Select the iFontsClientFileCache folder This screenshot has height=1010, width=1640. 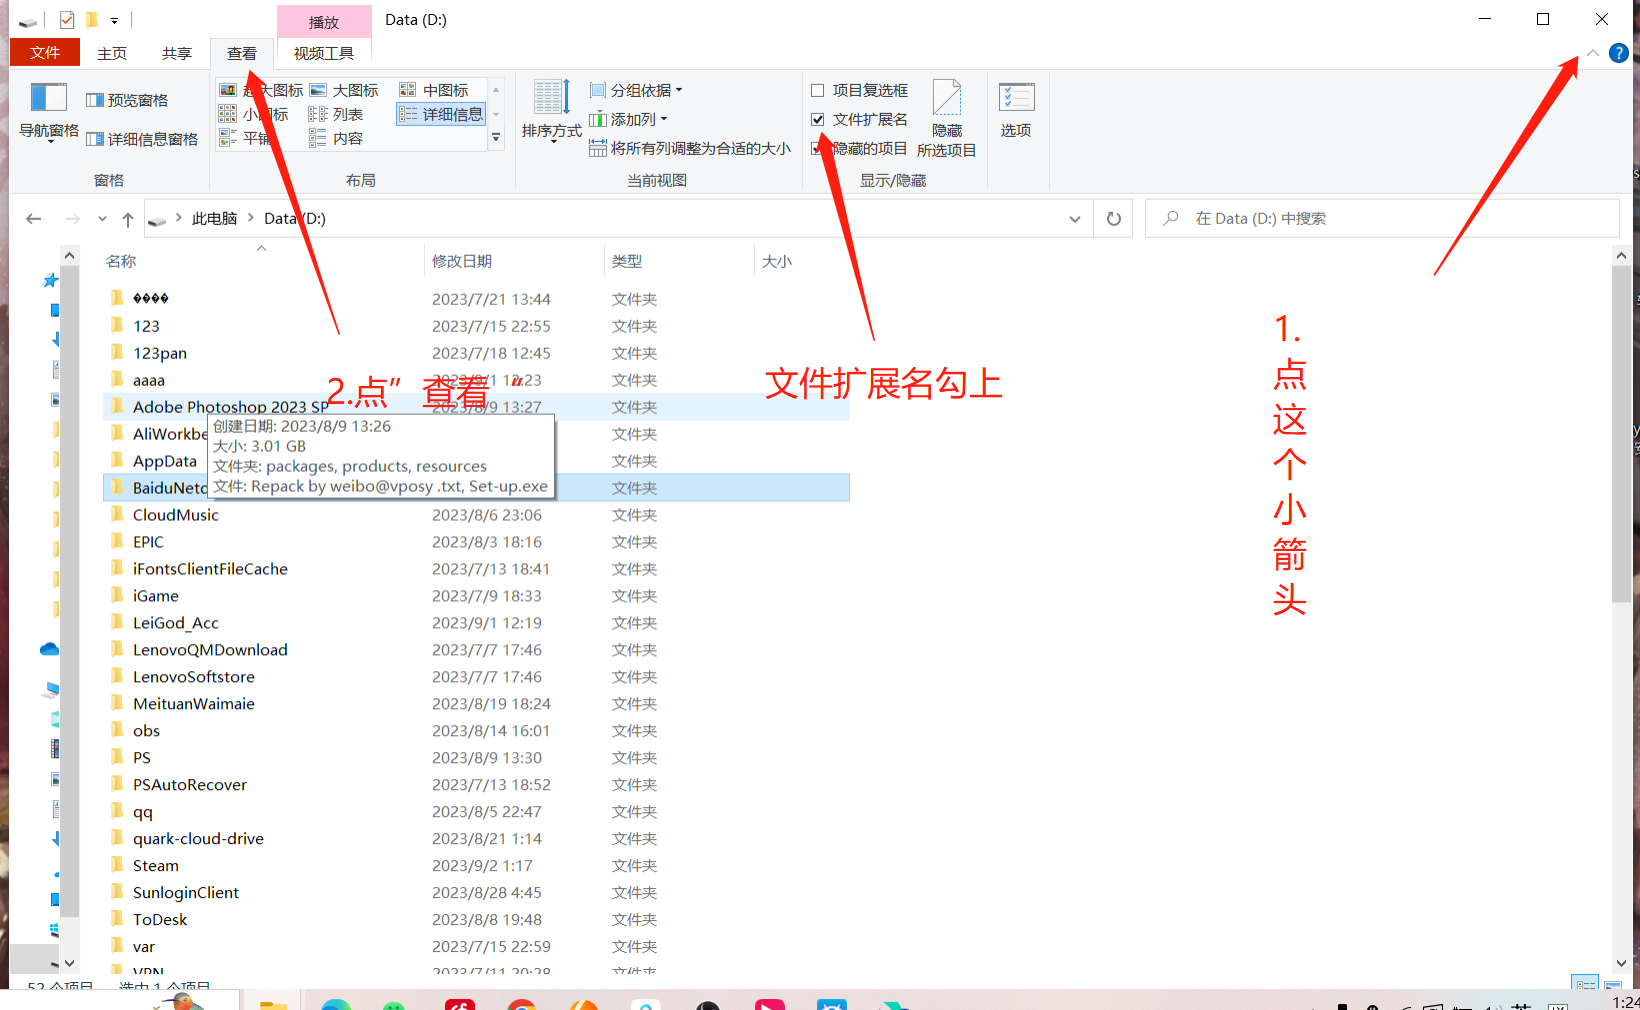pyautogui.click(x=210, y=569)
